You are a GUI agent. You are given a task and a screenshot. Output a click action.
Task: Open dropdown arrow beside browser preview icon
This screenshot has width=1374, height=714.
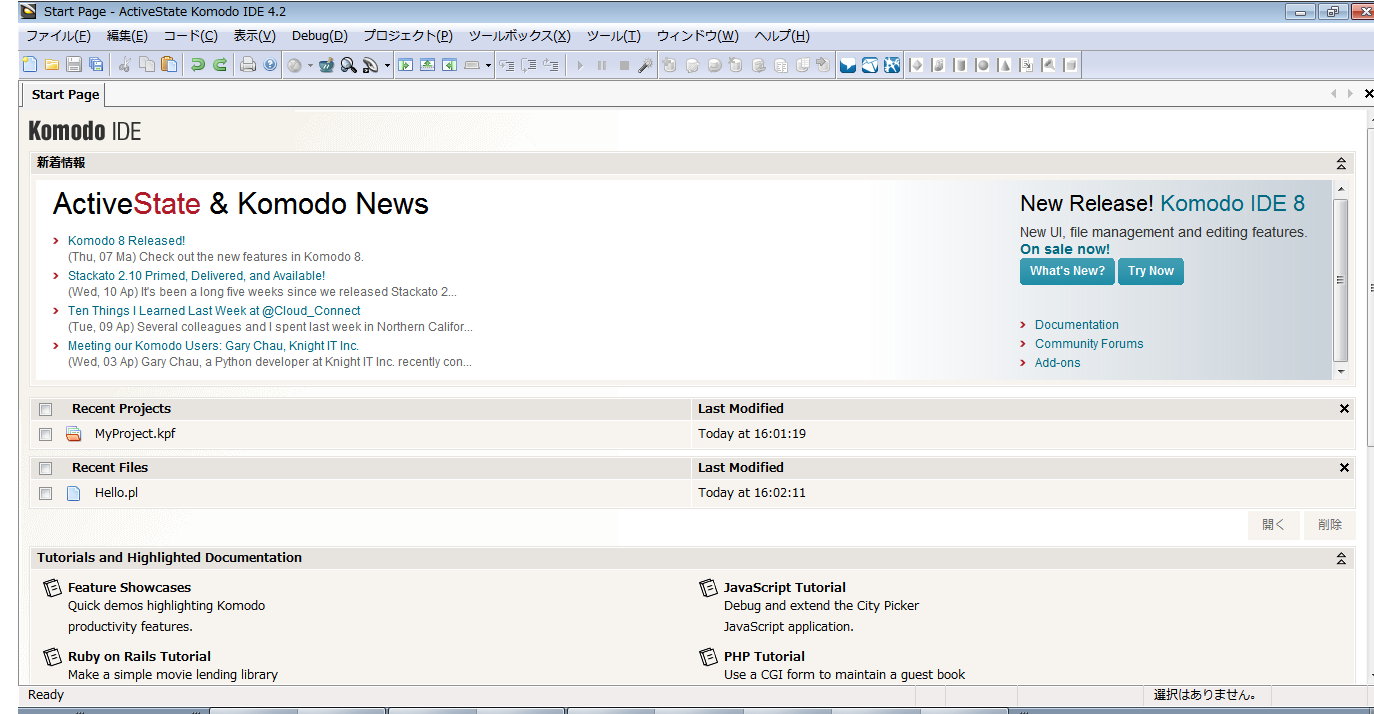click(310, 65)
